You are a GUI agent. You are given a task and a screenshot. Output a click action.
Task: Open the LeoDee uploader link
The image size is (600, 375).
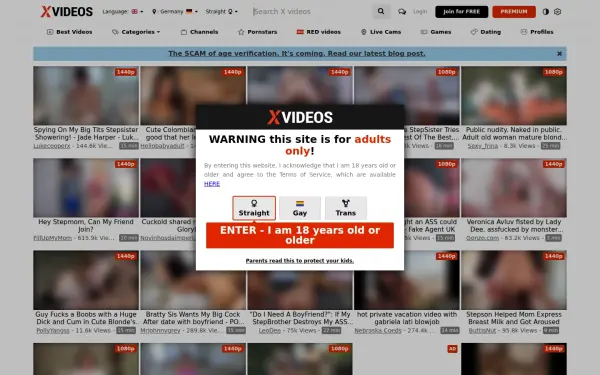pyautogui.click(x=269, y=331)
